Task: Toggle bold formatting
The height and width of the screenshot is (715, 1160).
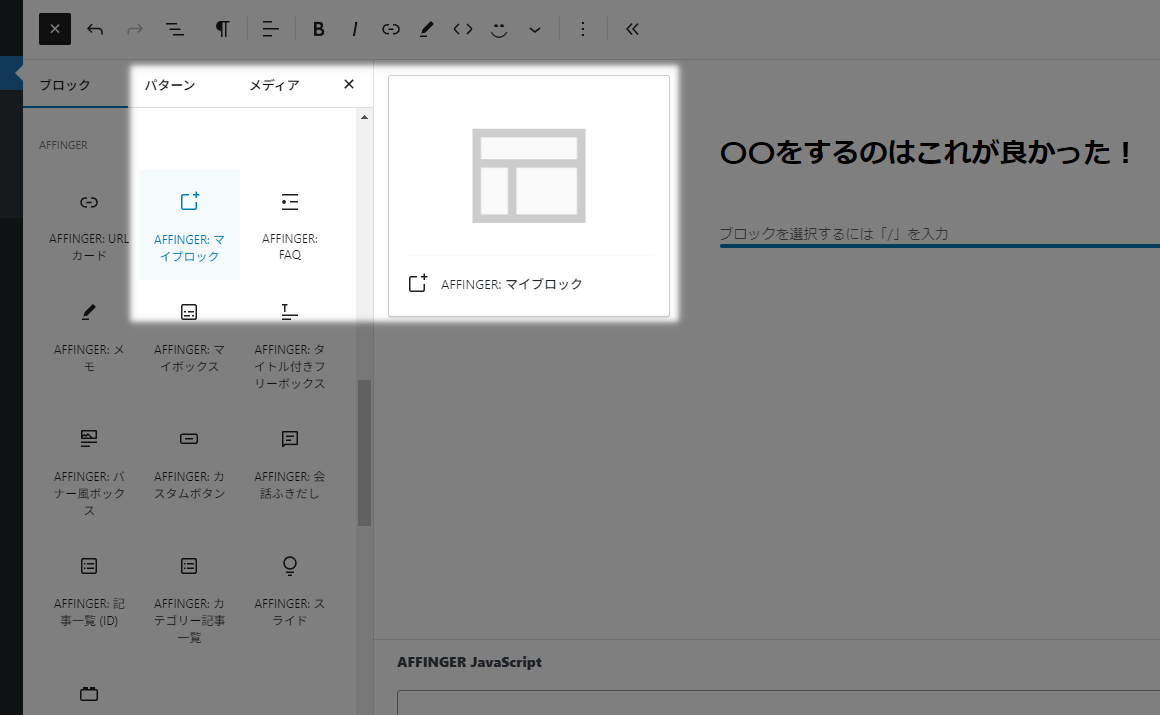Action: tap(318, 29)
